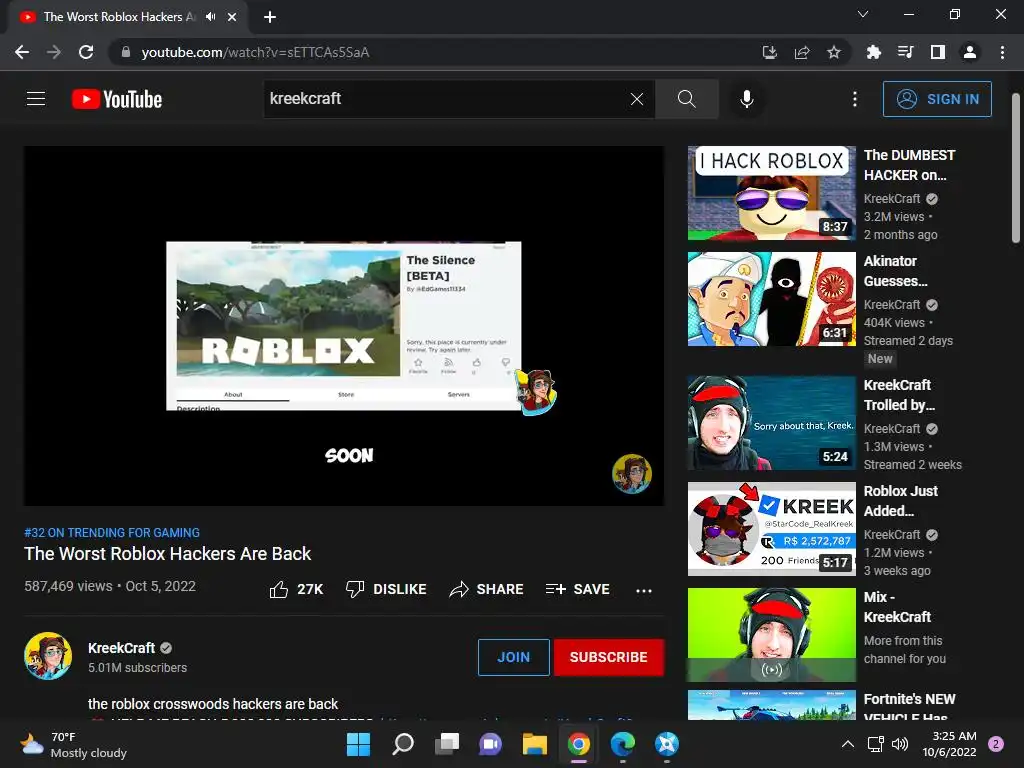Open the Fortnite's NEW VEHICLE video title
This screenshot has height=768, width=1024.
pos(909,709)
